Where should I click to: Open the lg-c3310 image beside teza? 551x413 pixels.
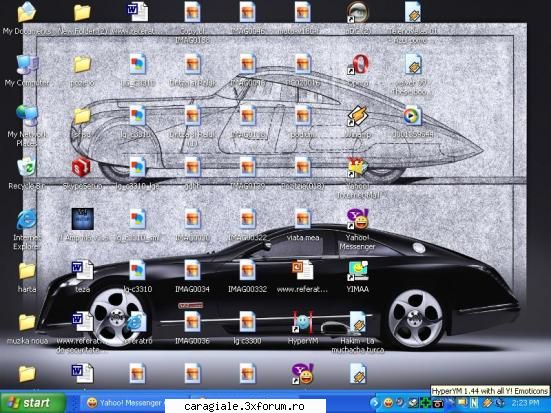pos(137,271)
